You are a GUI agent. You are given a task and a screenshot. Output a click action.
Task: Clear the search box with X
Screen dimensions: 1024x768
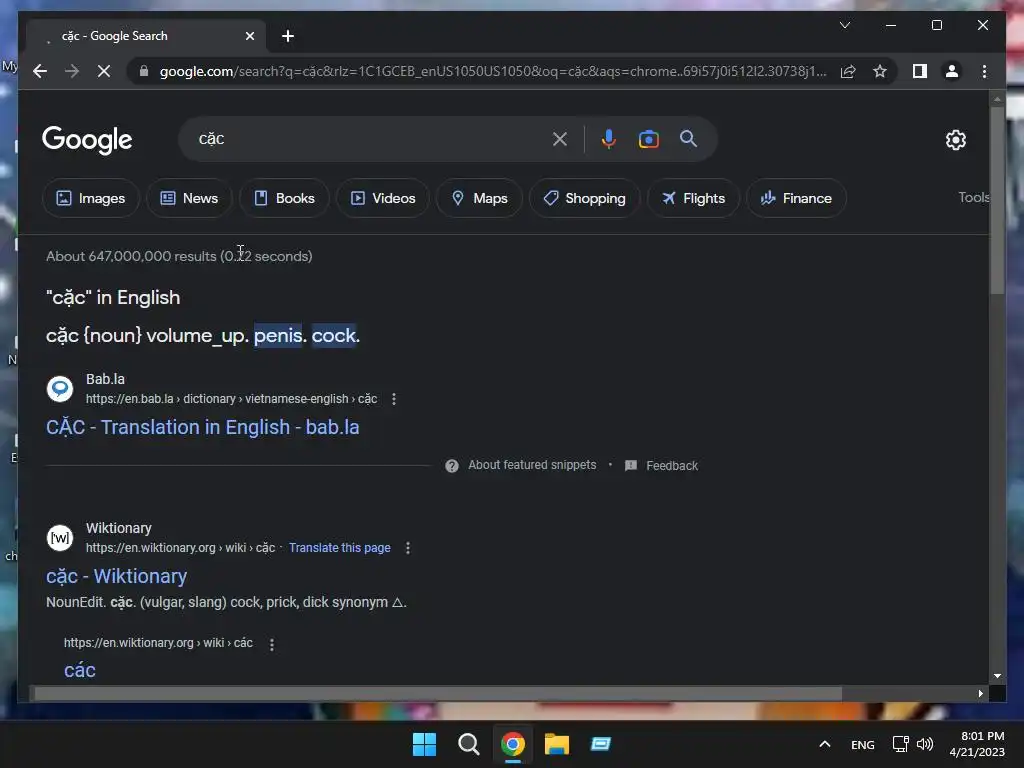pyautogui.click(x=560, y=138)
